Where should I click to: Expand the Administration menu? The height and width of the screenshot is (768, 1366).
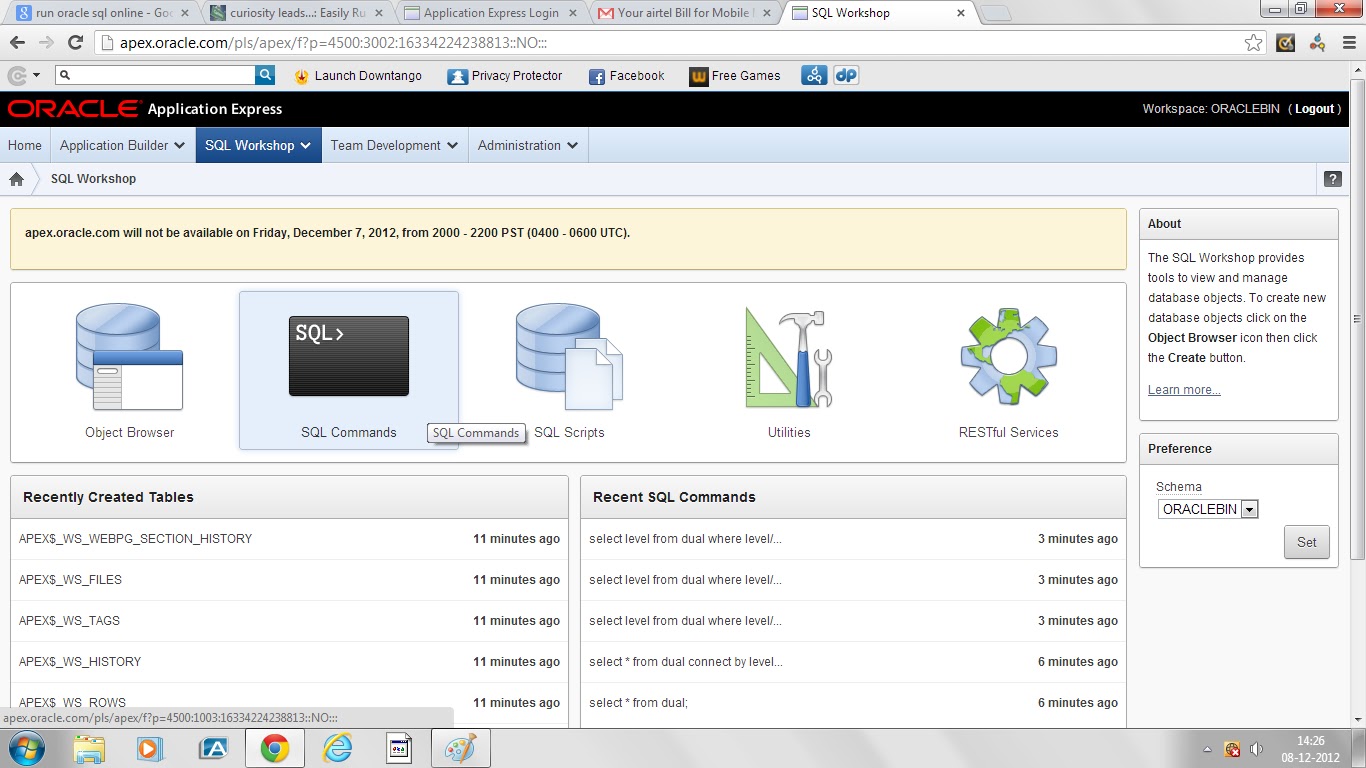[528, 145]
